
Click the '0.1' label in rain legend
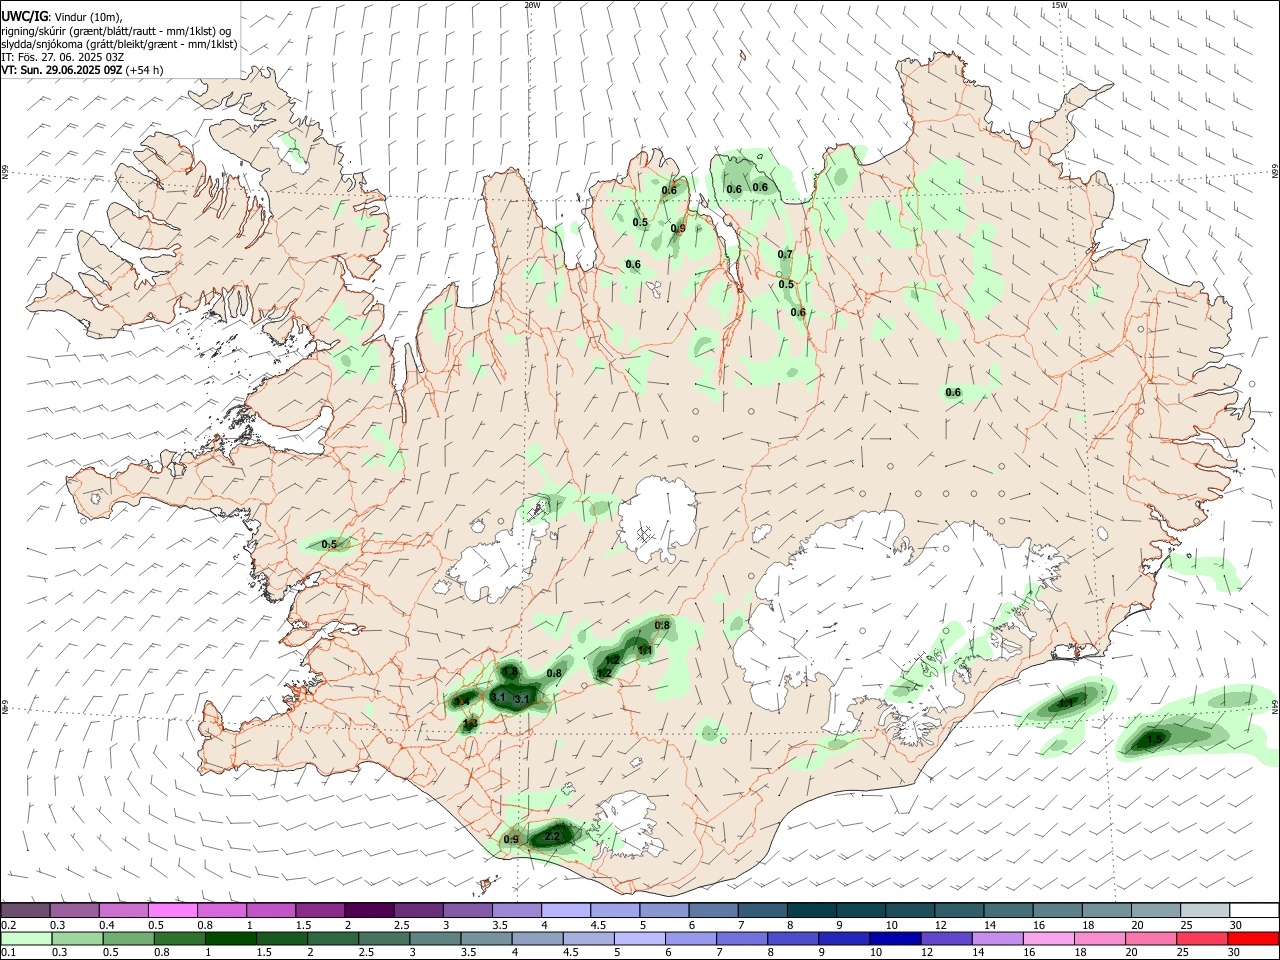[x=8, y=953]
